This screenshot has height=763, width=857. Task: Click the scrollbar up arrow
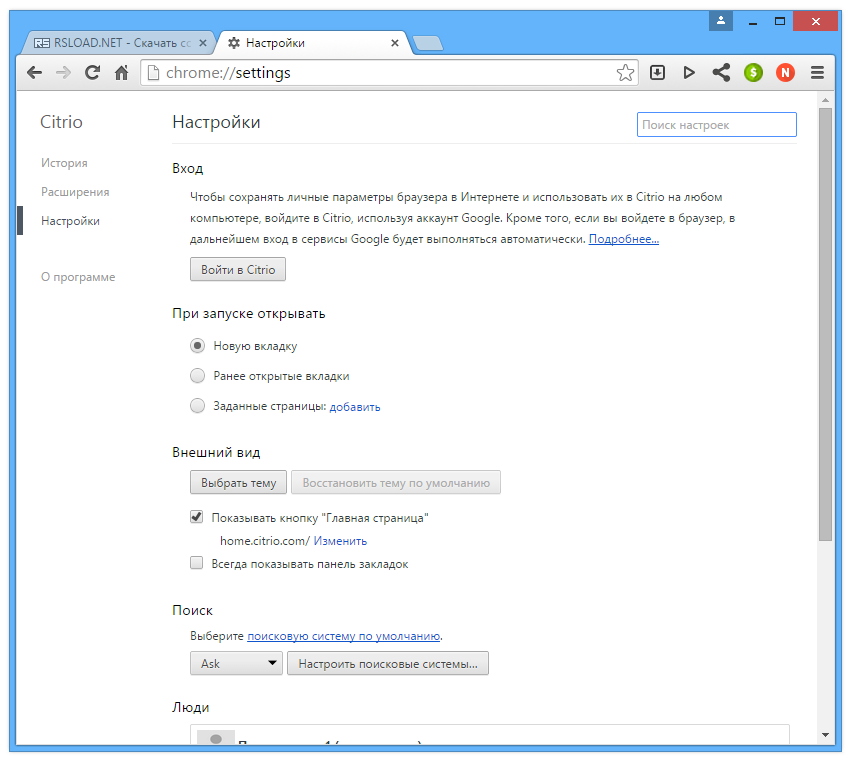coord(825,100)
